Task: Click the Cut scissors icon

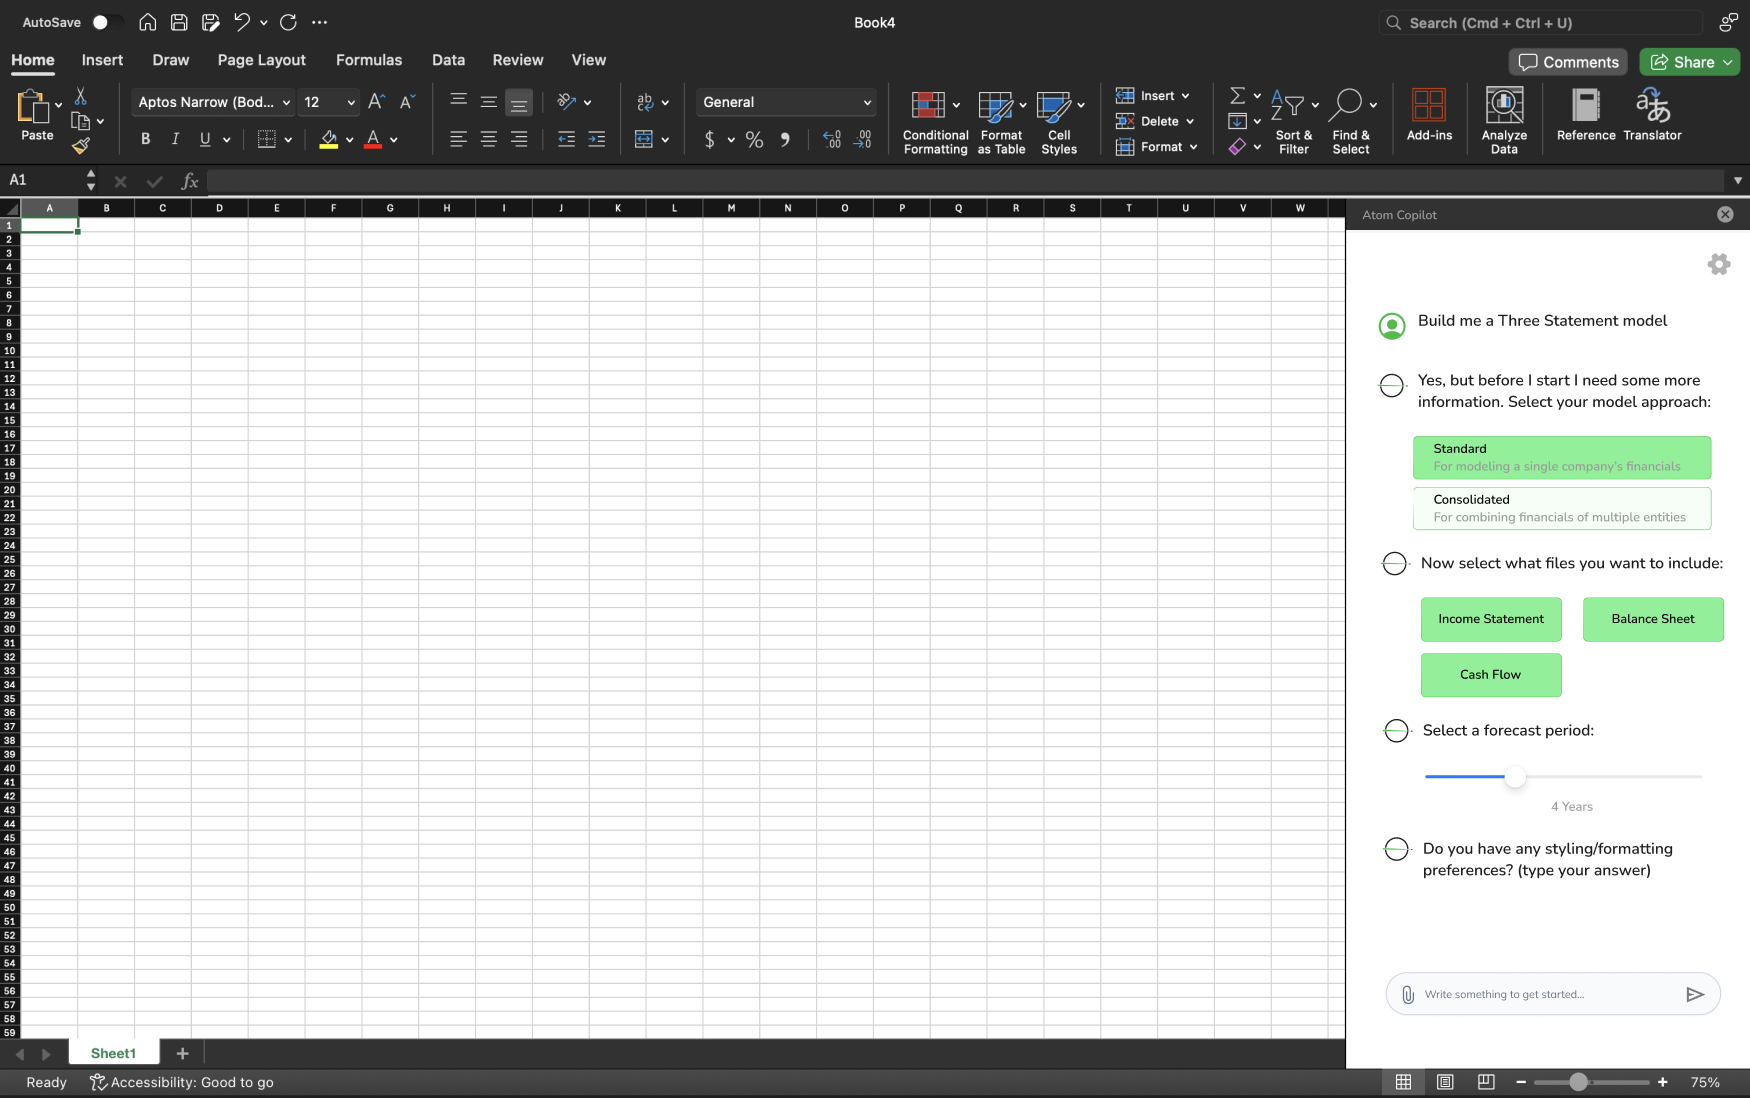Action: tap(81, 96)
